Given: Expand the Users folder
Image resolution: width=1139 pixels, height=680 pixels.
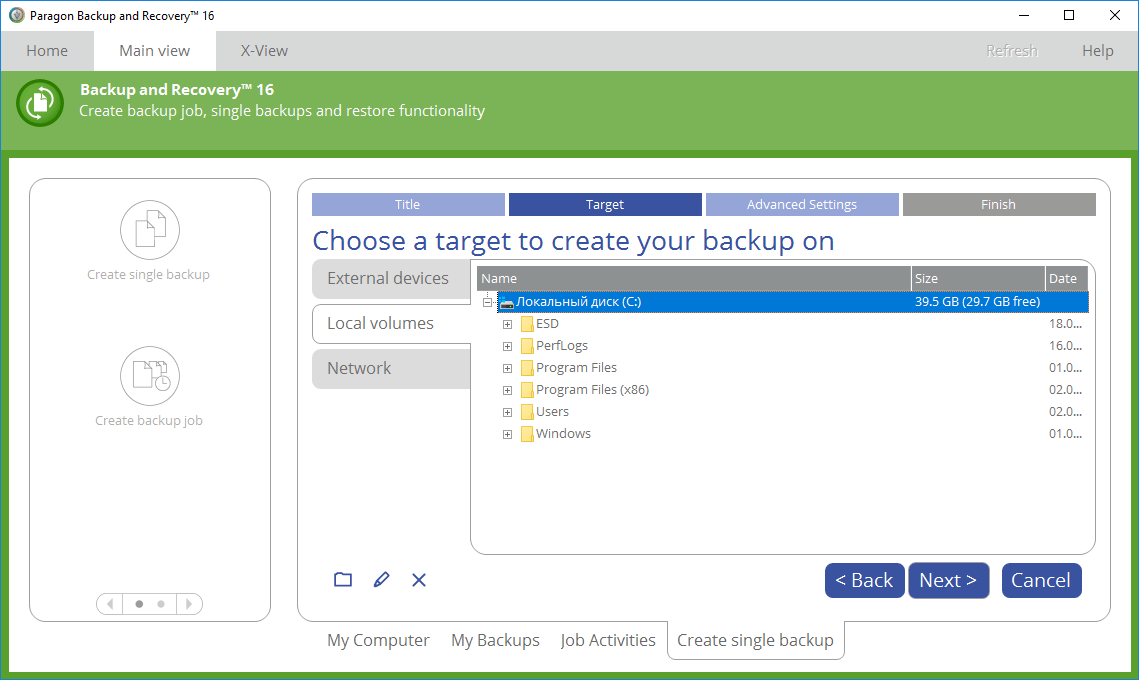Looking at the screenshot, I should point(508,412).
